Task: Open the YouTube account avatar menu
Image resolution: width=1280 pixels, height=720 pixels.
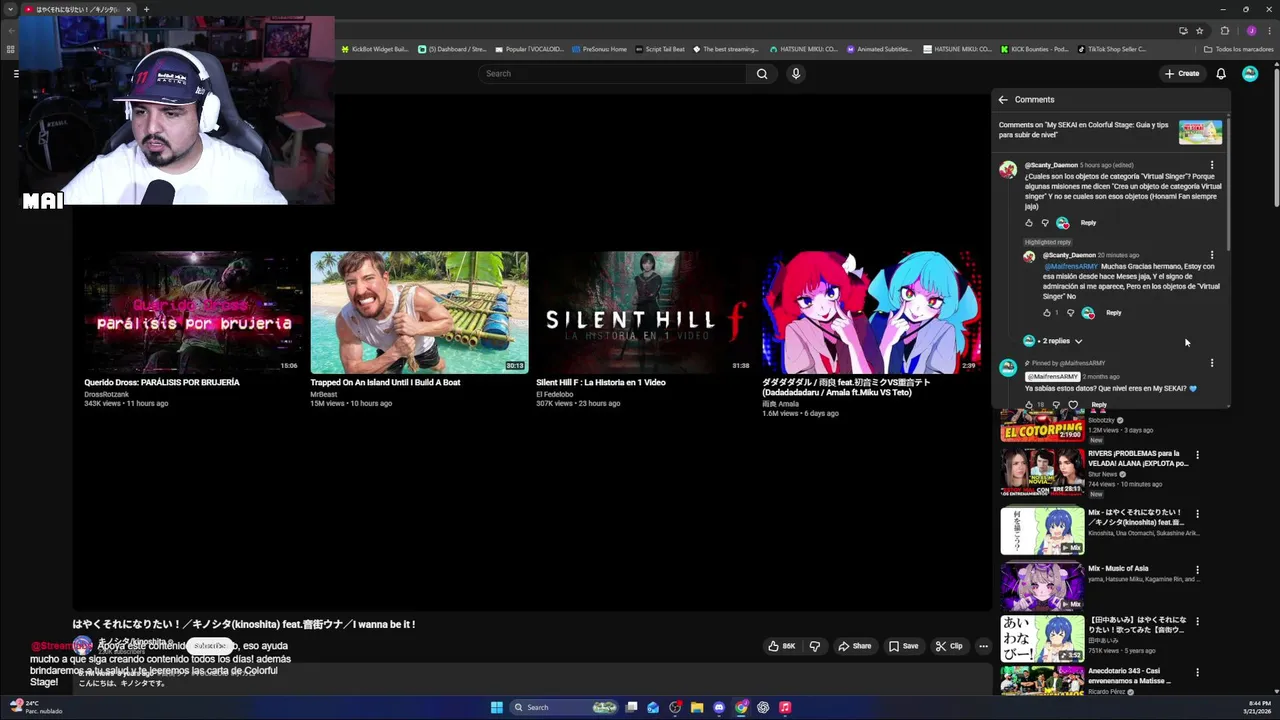Action: [1250, 73]
